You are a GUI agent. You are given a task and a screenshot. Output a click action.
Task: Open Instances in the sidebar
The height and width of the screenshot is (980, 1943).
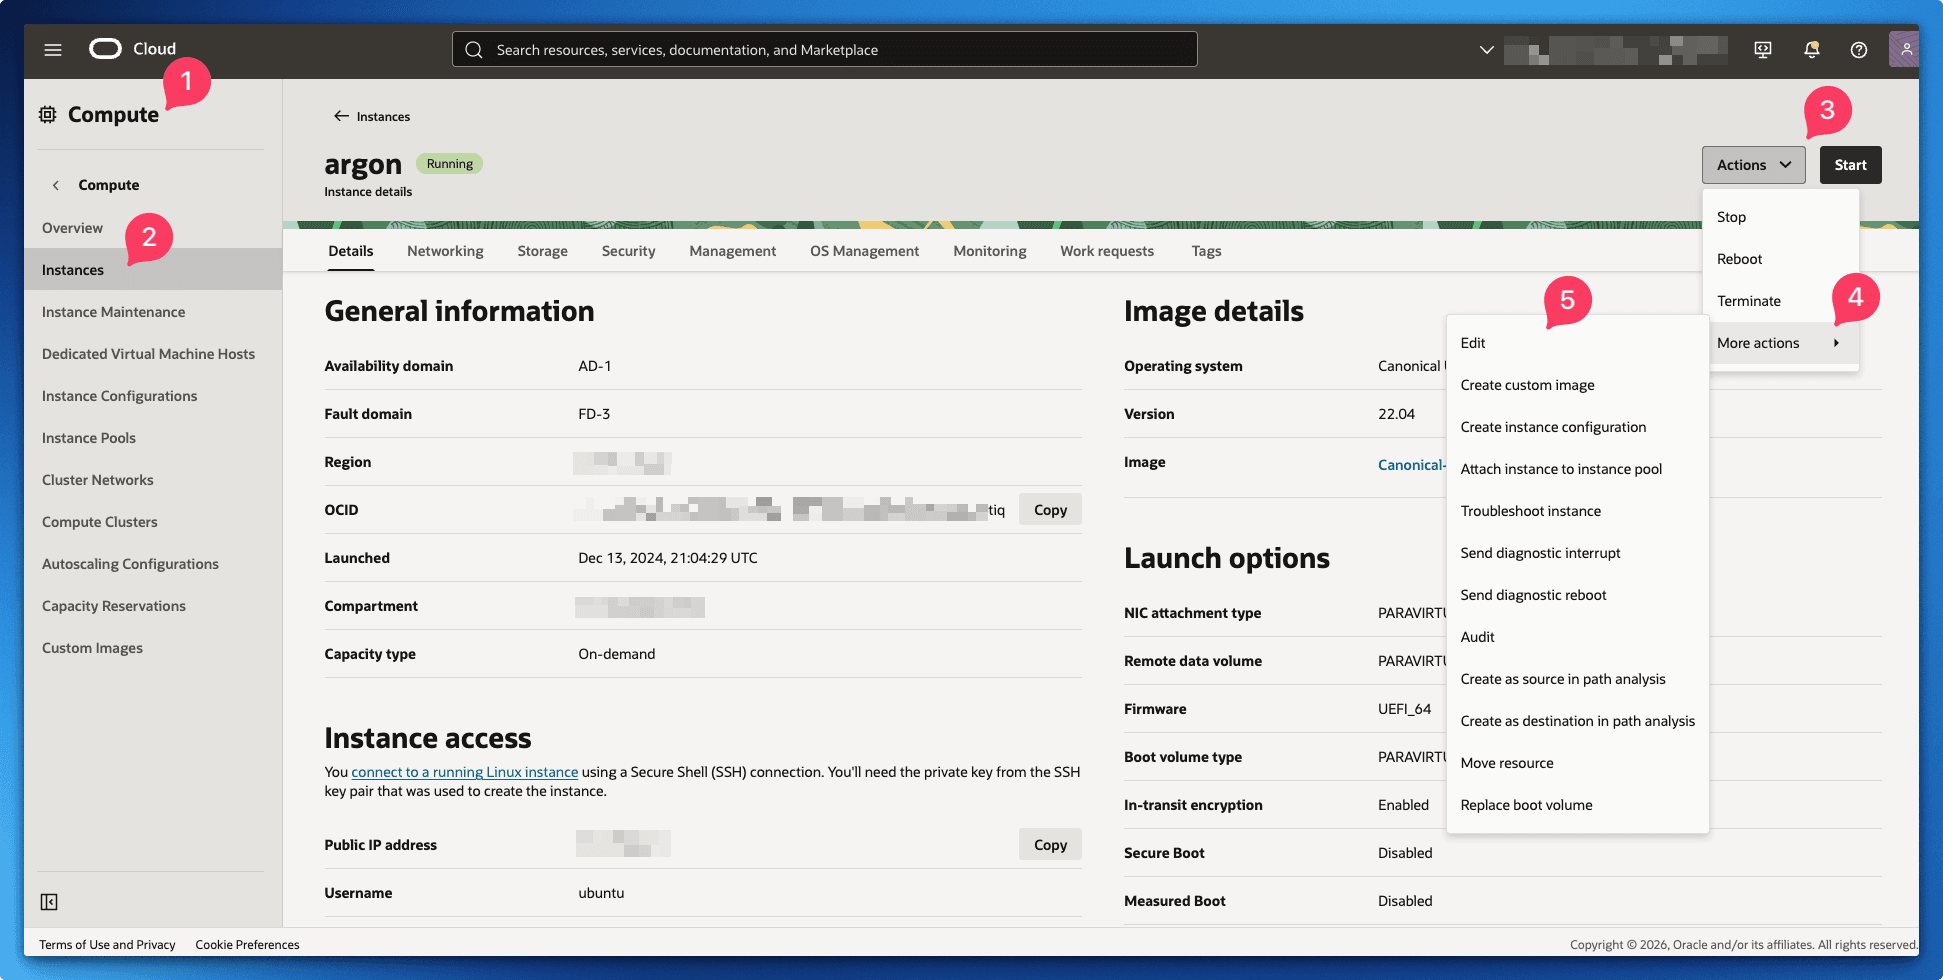coord(153,270)
